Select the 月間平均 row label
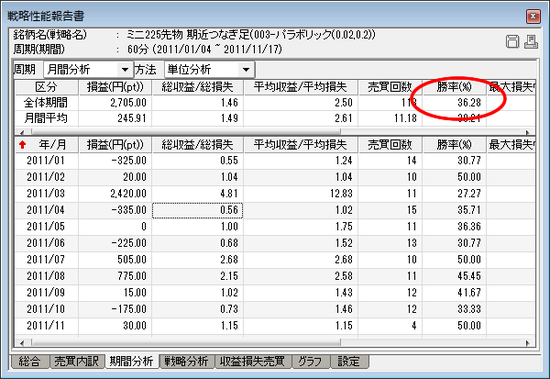The height and width of the screenshot is (379, 550). pyautogui.click(x=46, y=118)
